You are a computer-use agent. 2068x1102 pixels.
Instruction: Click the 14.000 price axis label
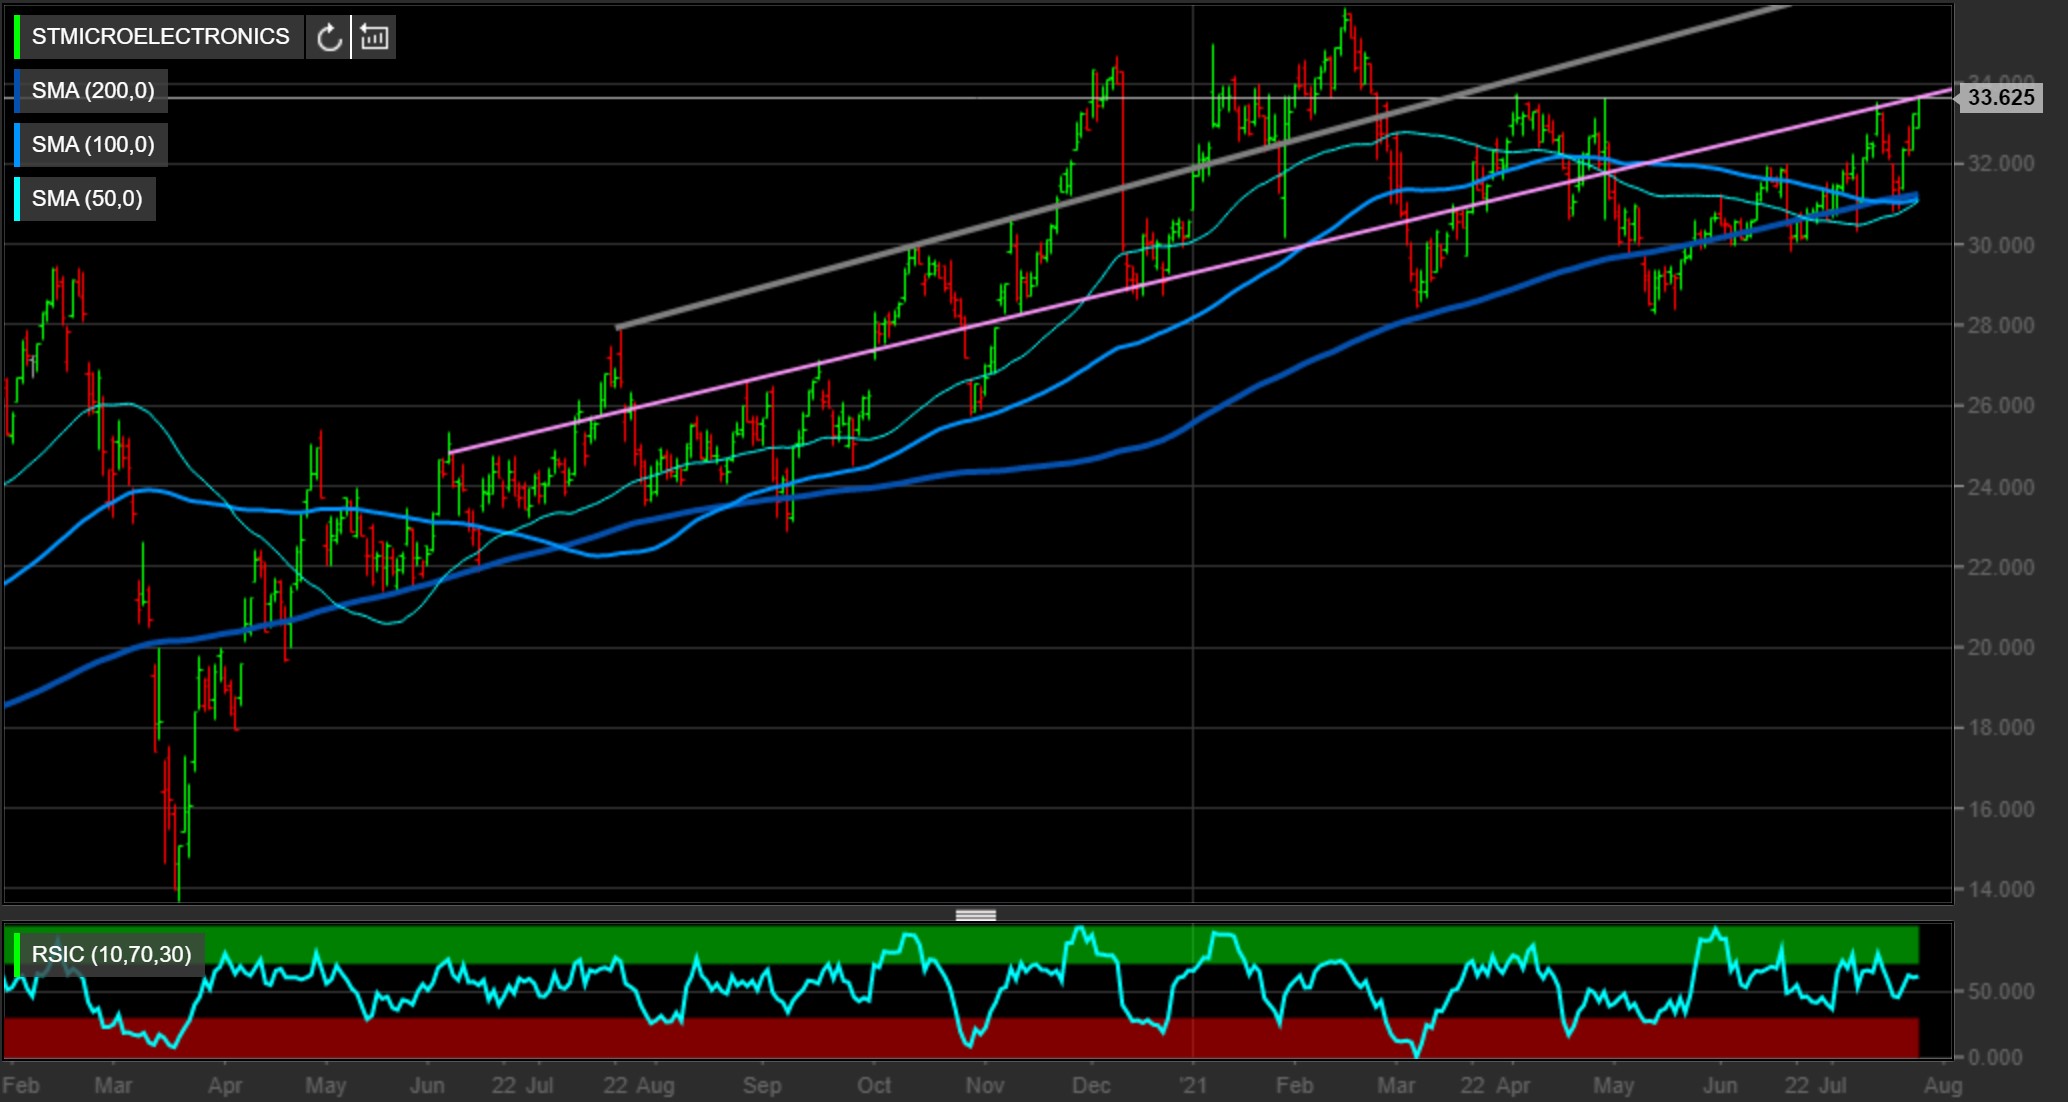(x=2000, y=889)
